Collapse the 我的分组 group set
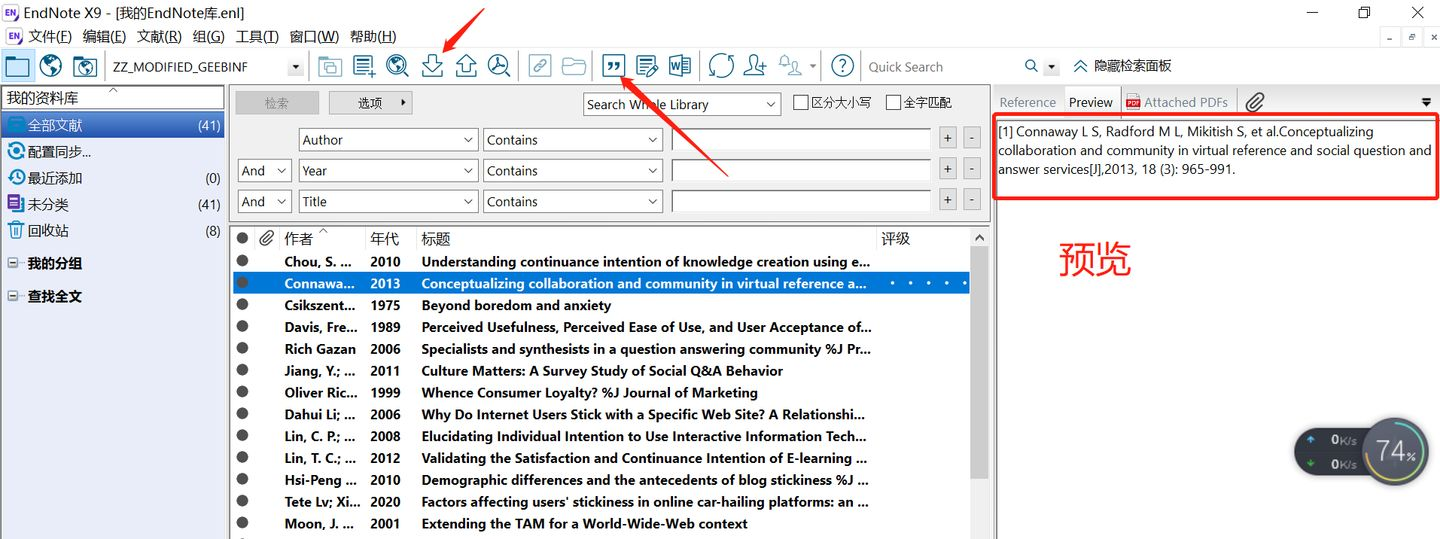1440x539 pixels. (13, 263)
